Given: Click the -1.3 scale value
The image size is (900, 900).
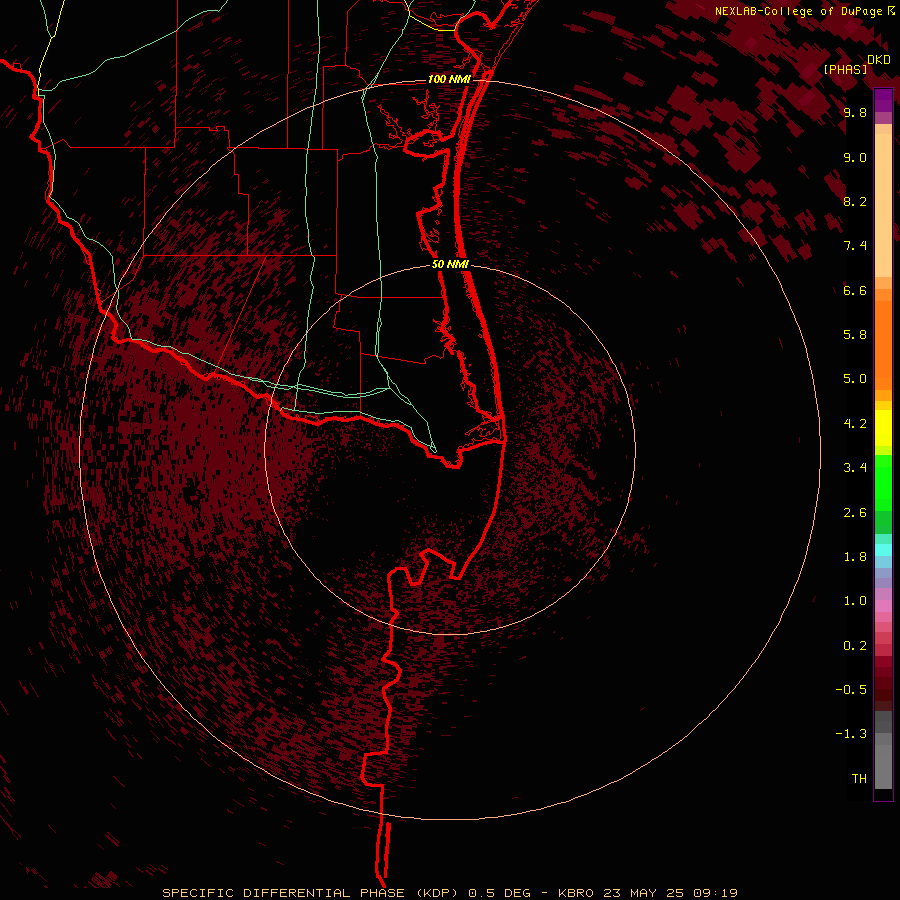Looking at the screenshot, I should [851, 734].
